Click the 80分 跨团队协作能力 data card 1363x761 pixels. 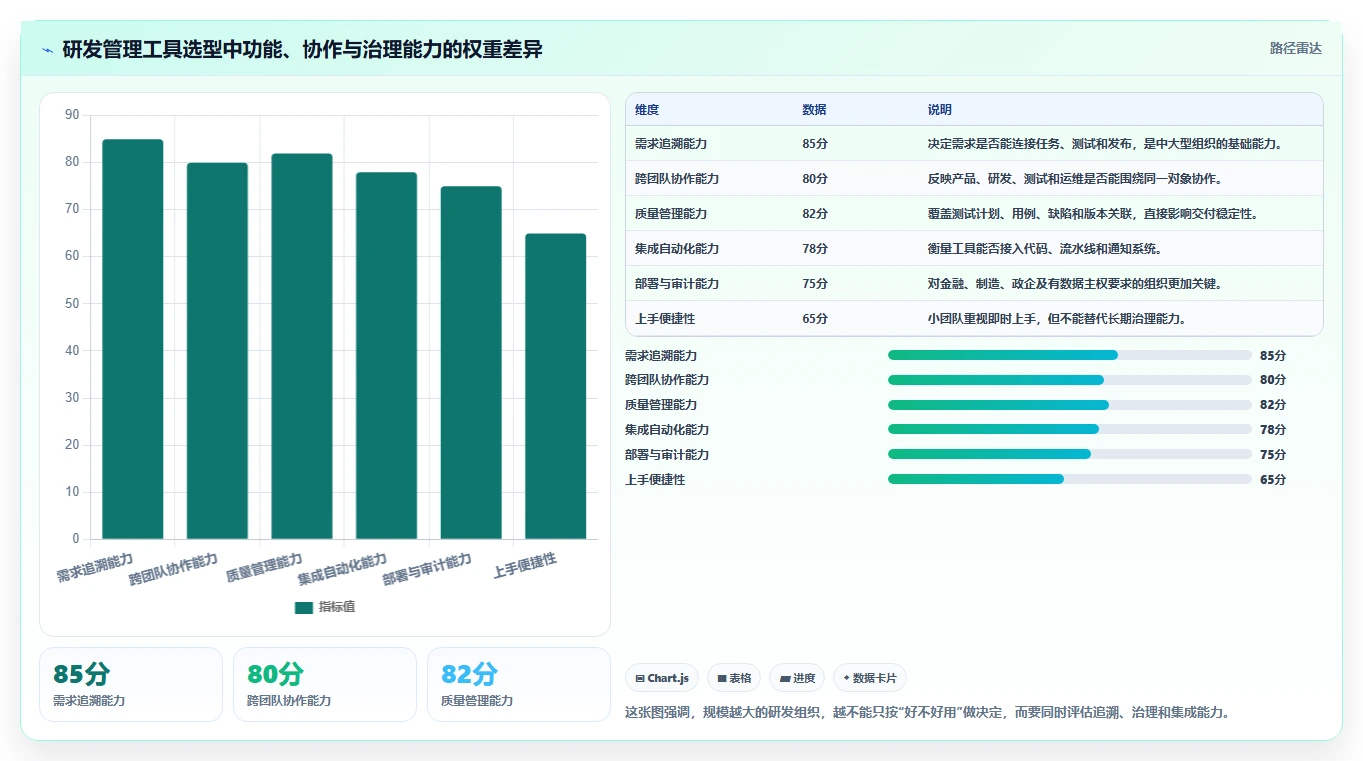coord(325,684)
